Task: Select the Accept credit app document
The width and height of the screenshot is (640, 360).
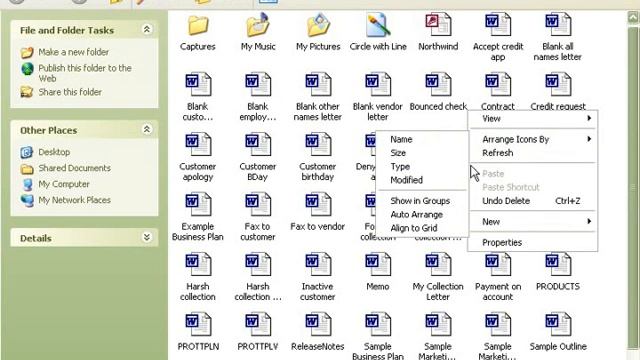Action: 498,24
